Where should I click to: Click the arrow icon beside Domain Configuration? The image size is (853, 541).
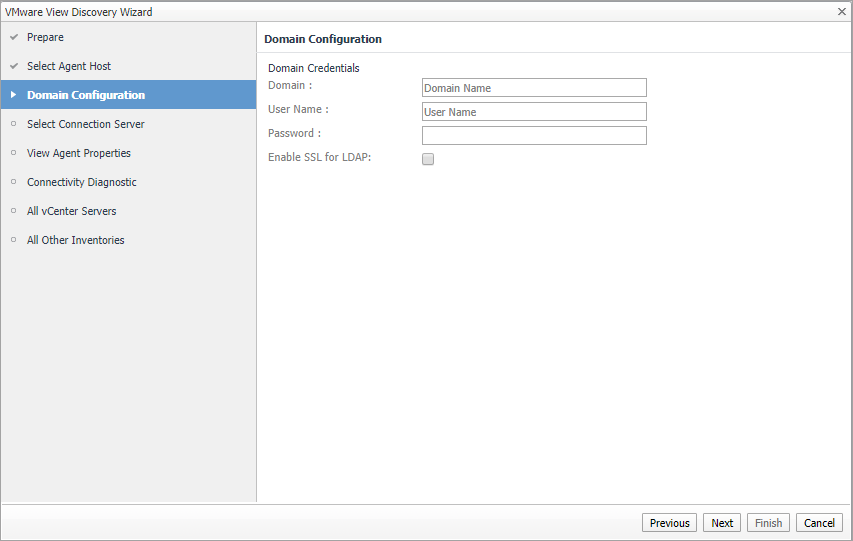[14, 95]
